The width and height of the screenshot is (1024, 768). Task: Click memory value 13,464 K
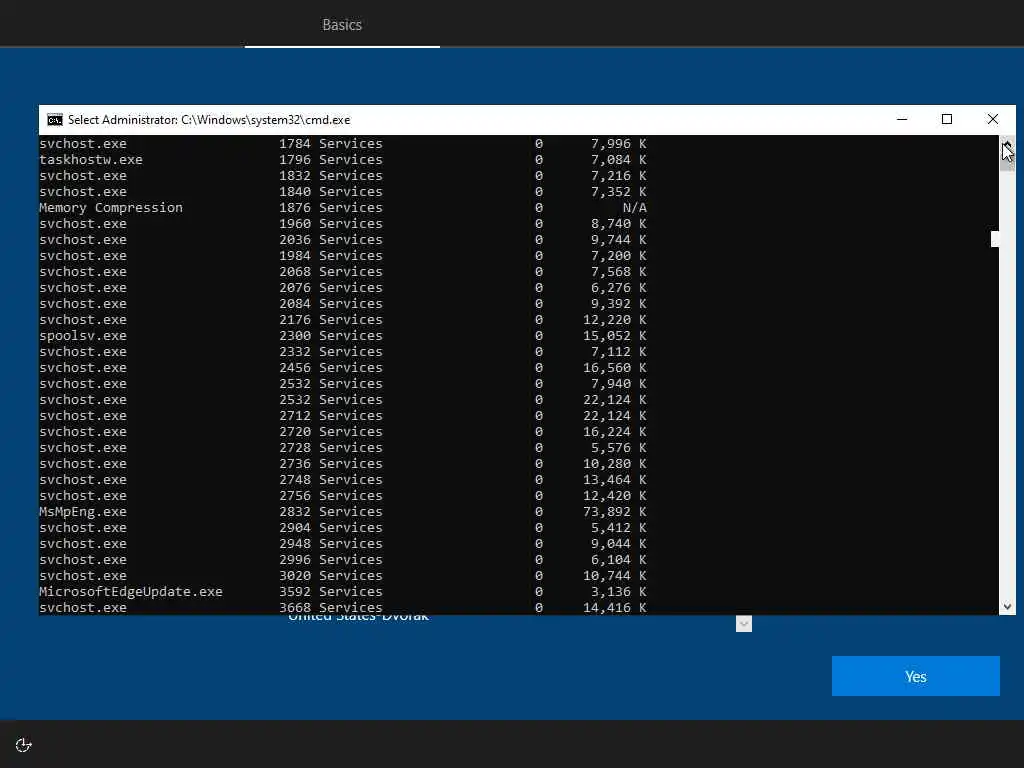pyautogui.click(x=615, y=480)
